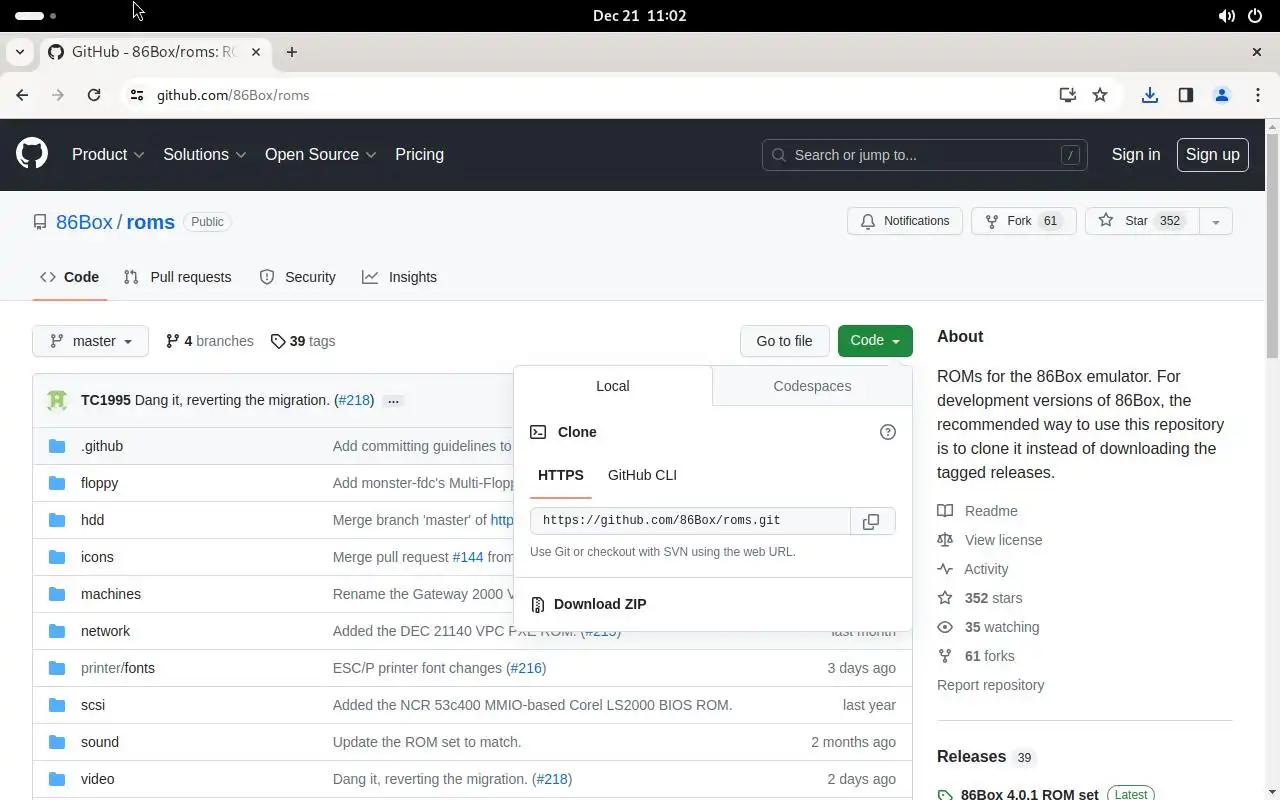This screenshot has height=800, width=1280.
Task: Click the Pricing link
Action: point(419,154)
